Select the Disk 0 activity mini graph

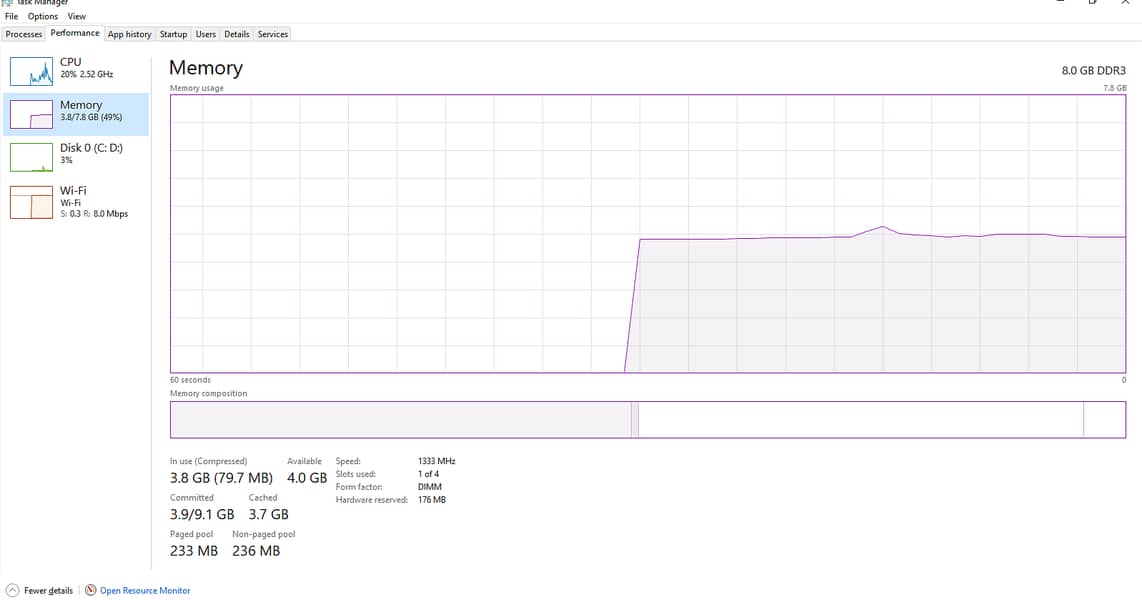31,157
